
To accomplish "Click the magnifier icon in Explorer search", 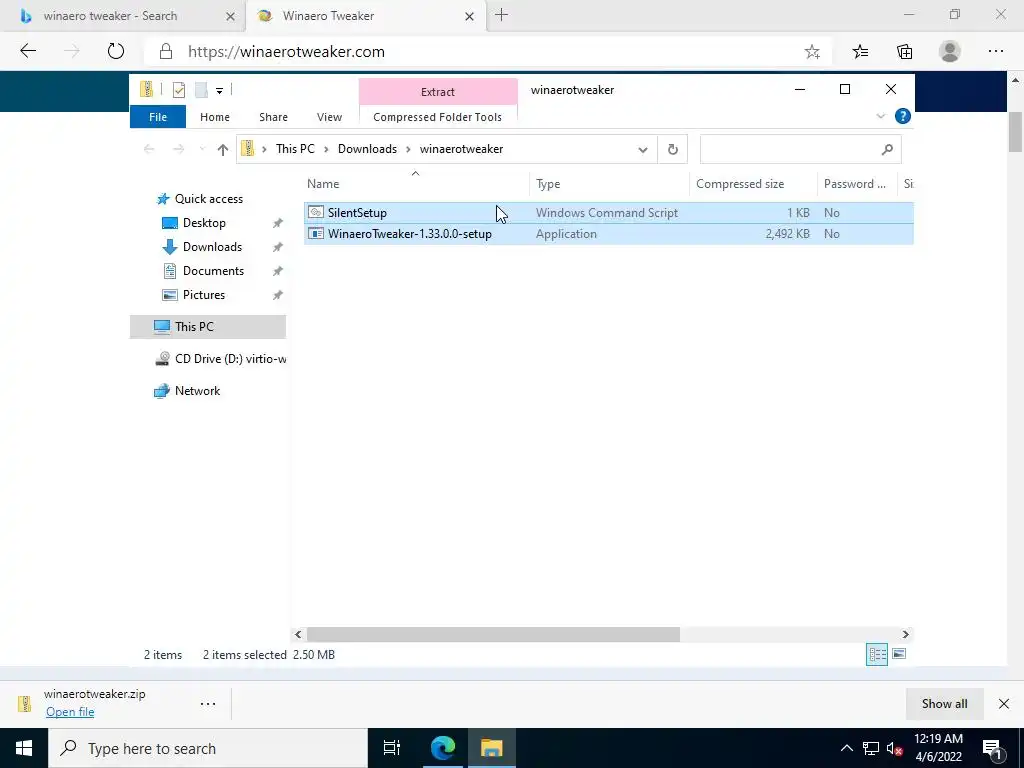I will (887, 150).
